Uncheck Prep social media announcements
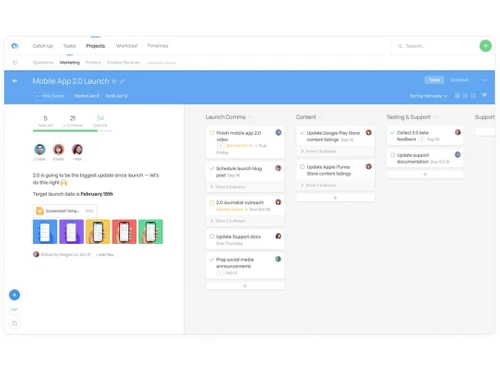Viewport: 500px width, 375px height. coord(212,259)
